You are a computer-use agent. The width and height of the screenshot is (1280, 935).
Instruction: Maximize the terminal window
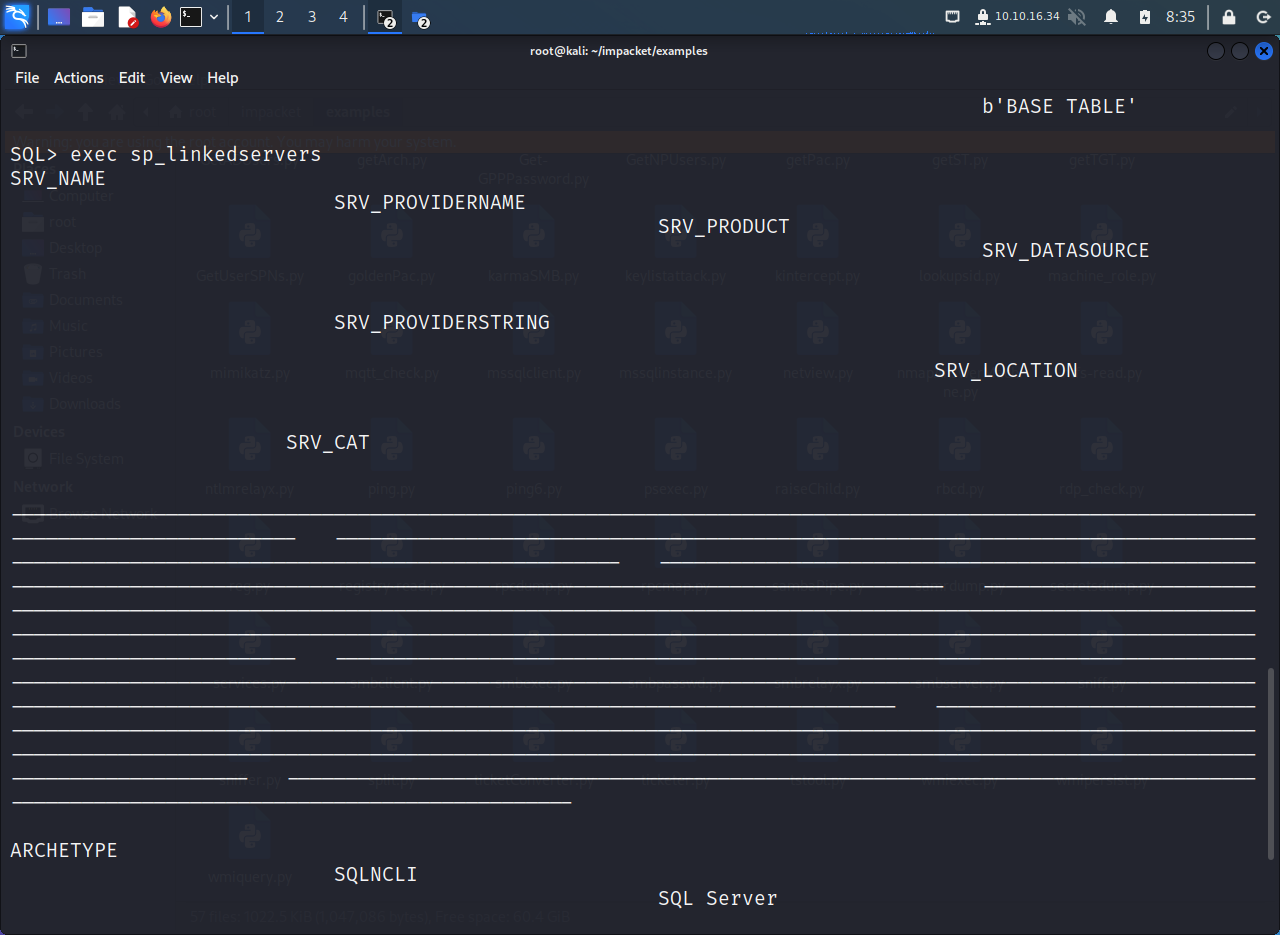(1240, 51)
